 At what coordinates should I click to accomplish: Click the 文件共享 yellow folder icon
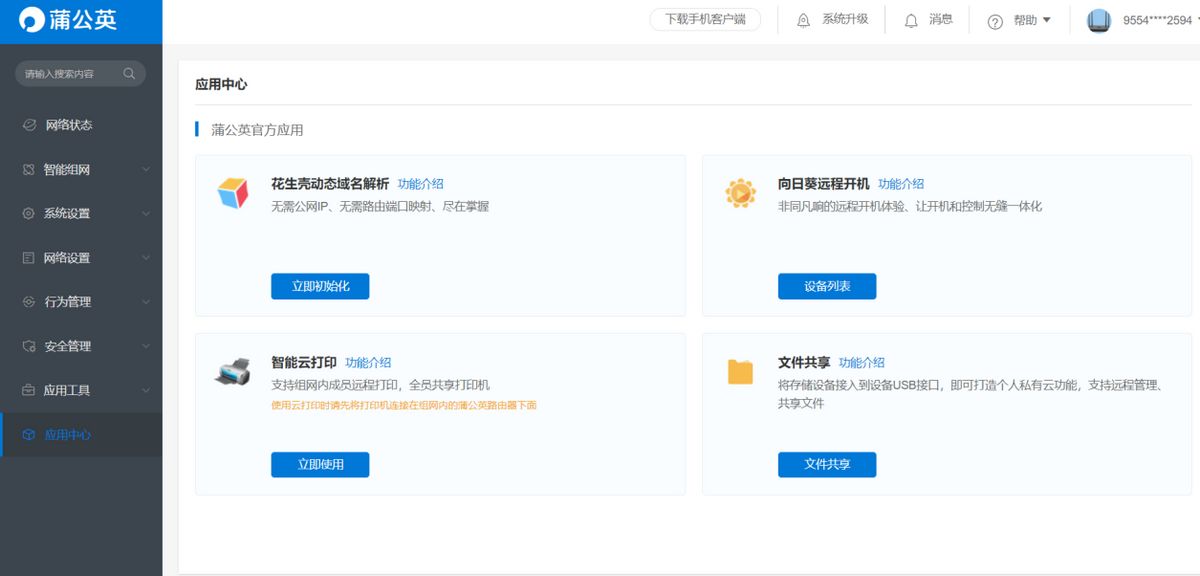pos(740,371)
